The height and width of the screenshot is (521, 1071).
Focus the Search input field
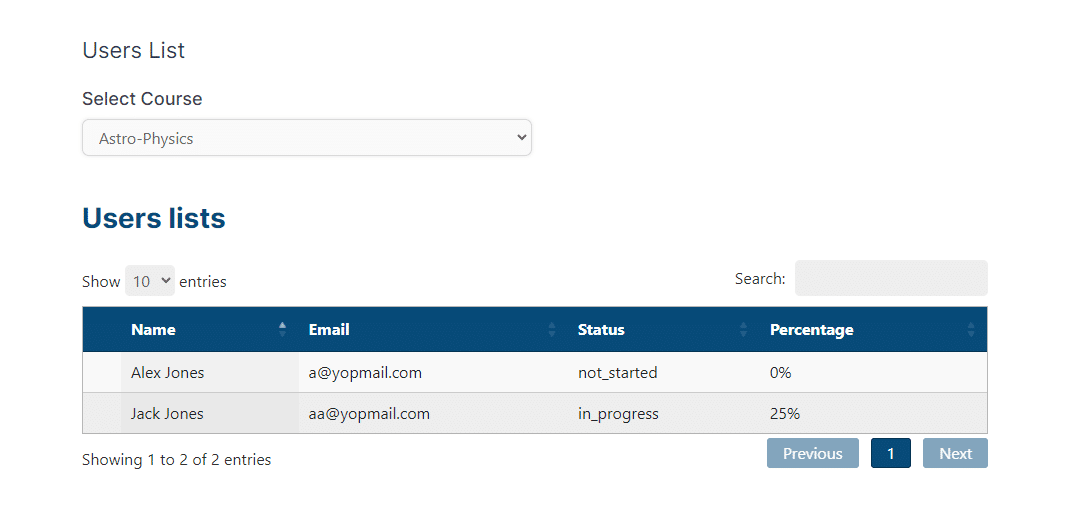(891, 278)
